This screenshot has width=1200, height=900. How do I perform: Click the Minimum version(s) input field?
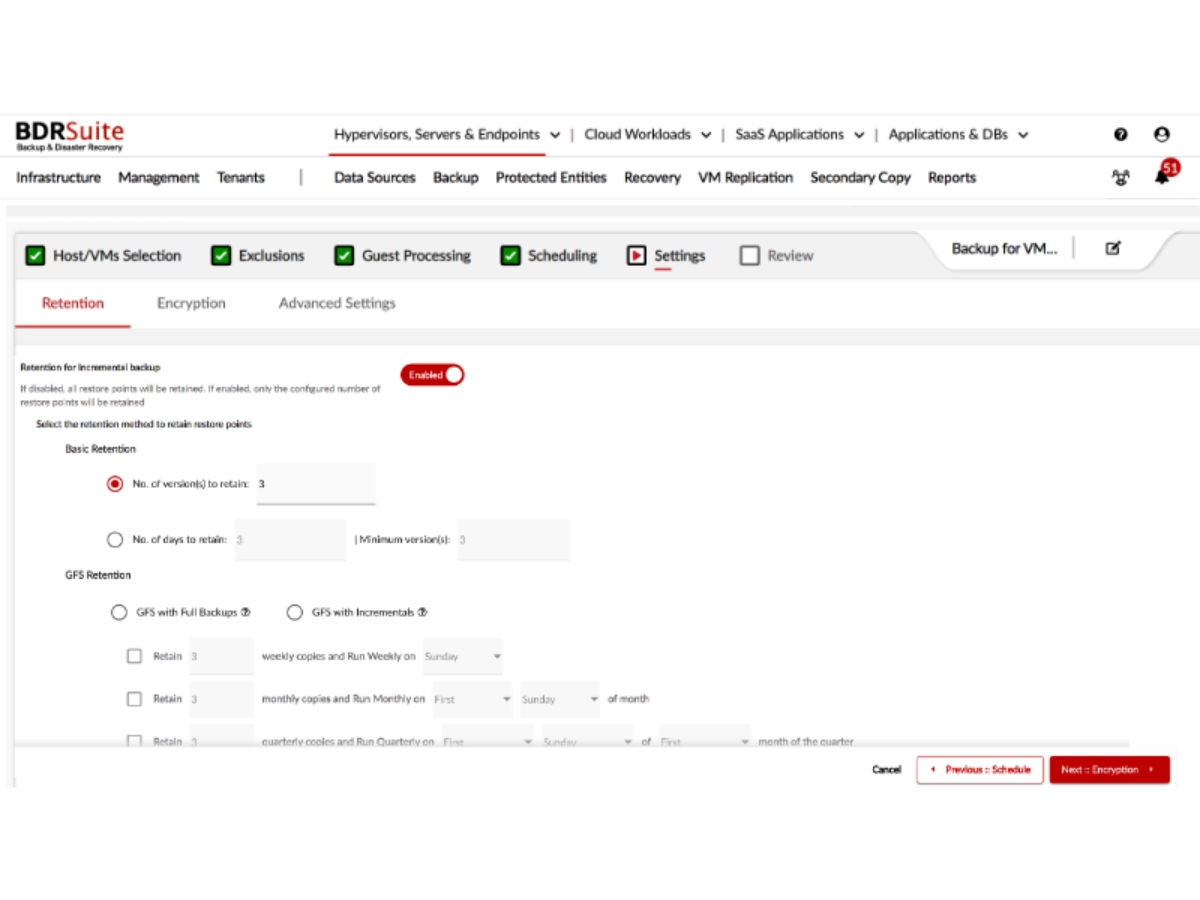[x=513, y=540]
